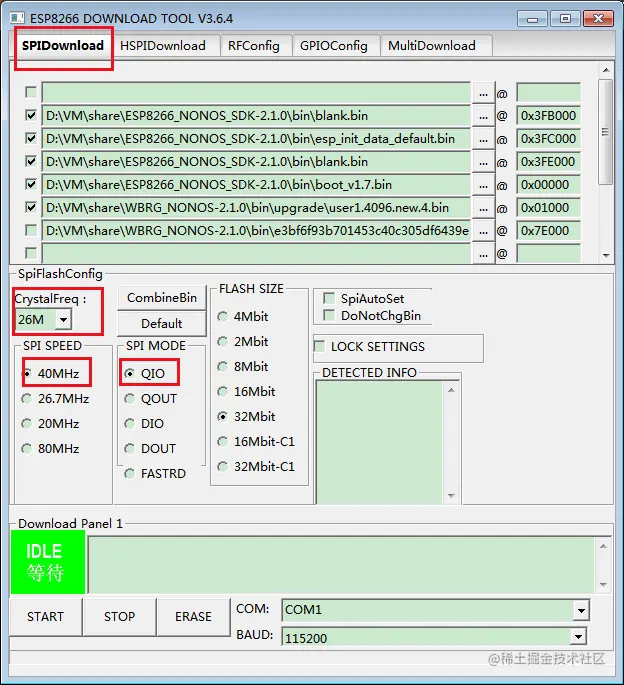Click address field showing 0x01000

pos(548,208)
